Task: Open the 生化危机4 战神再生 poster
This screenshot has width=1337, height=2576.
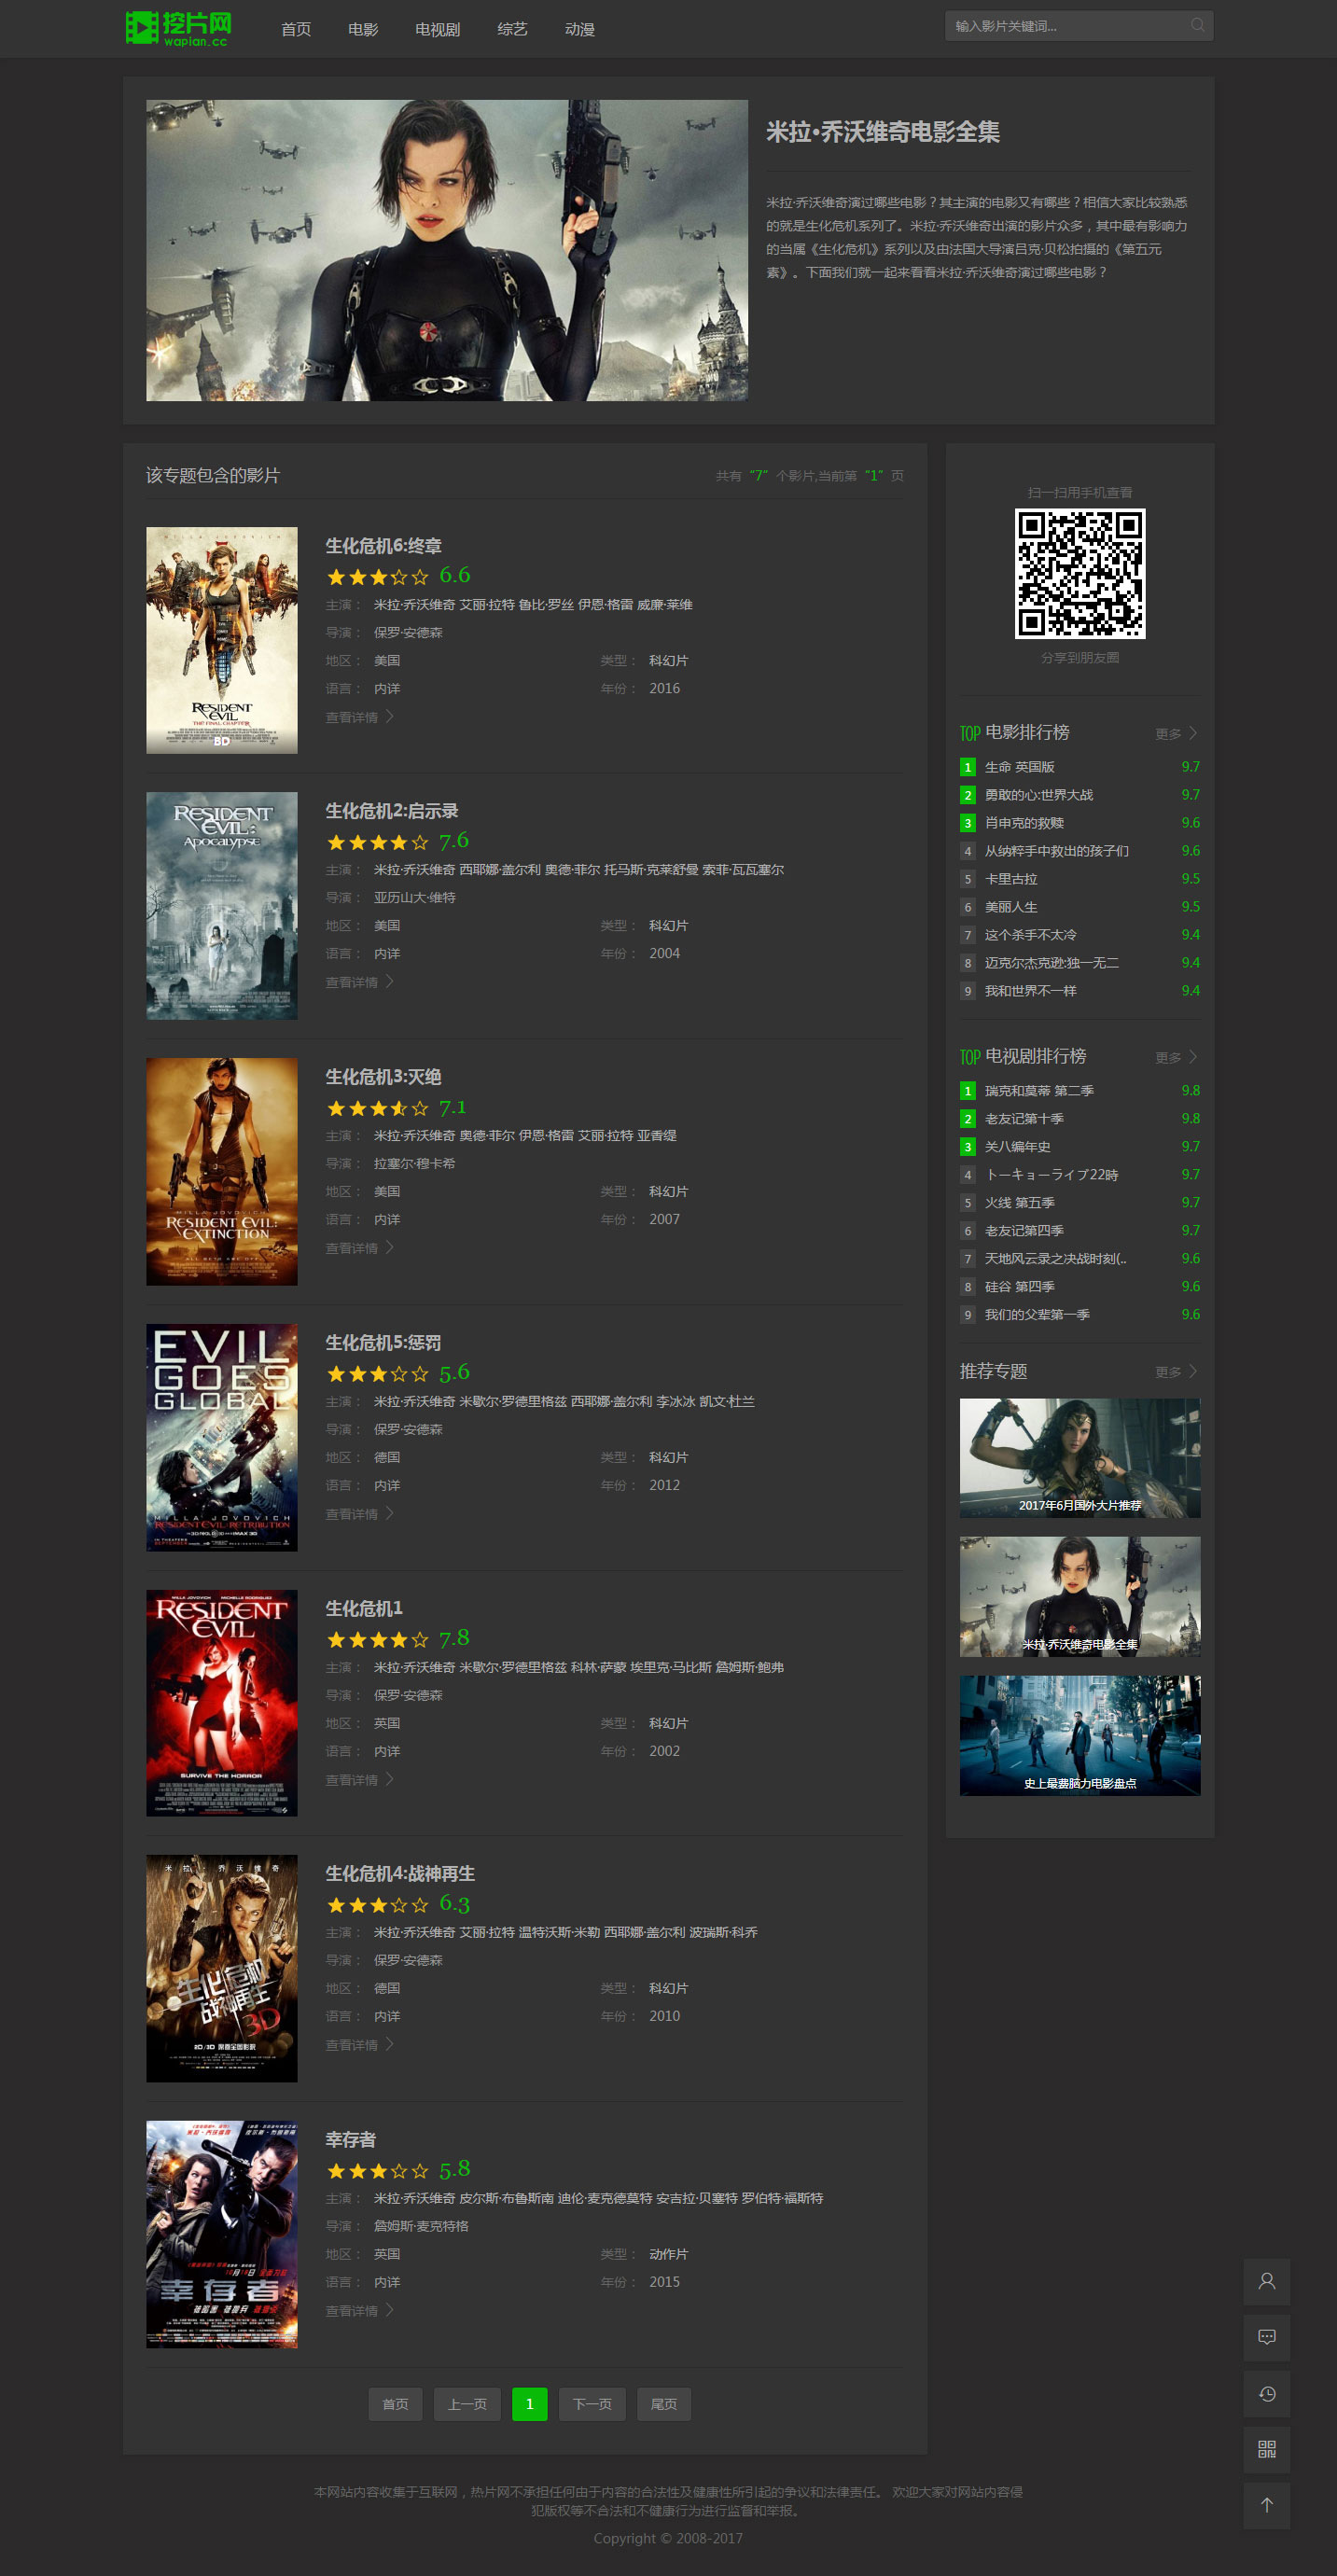Action: [221, 1969]
